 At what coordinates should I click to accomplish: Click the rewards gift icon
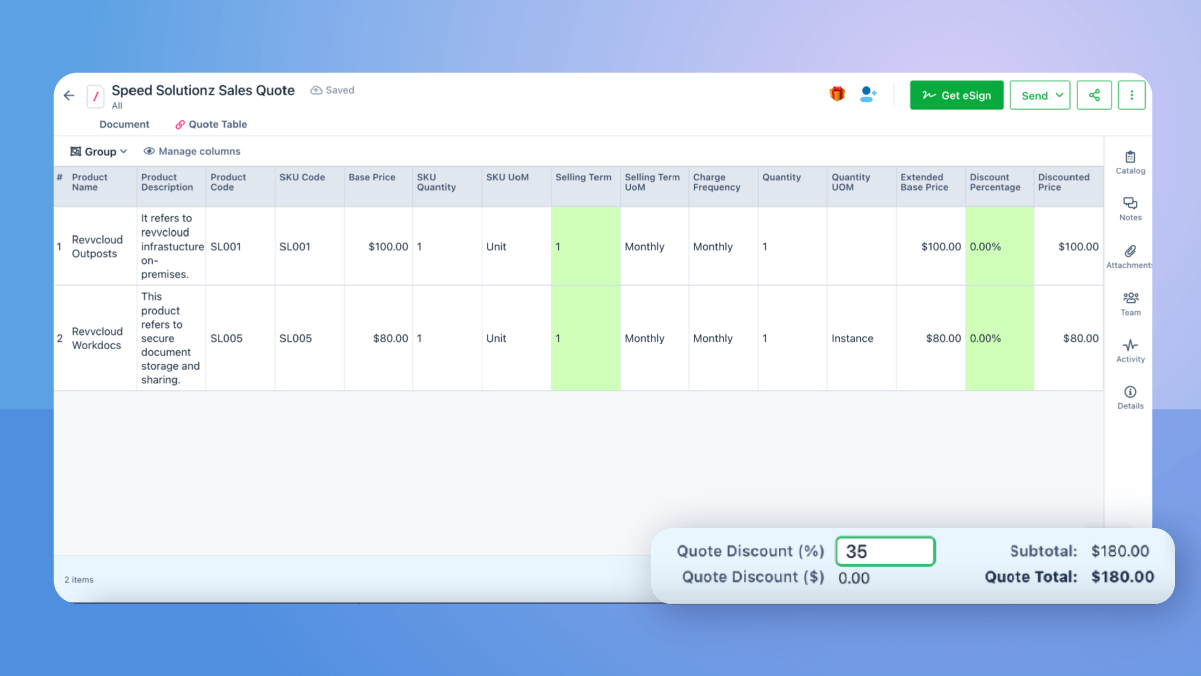837,93
